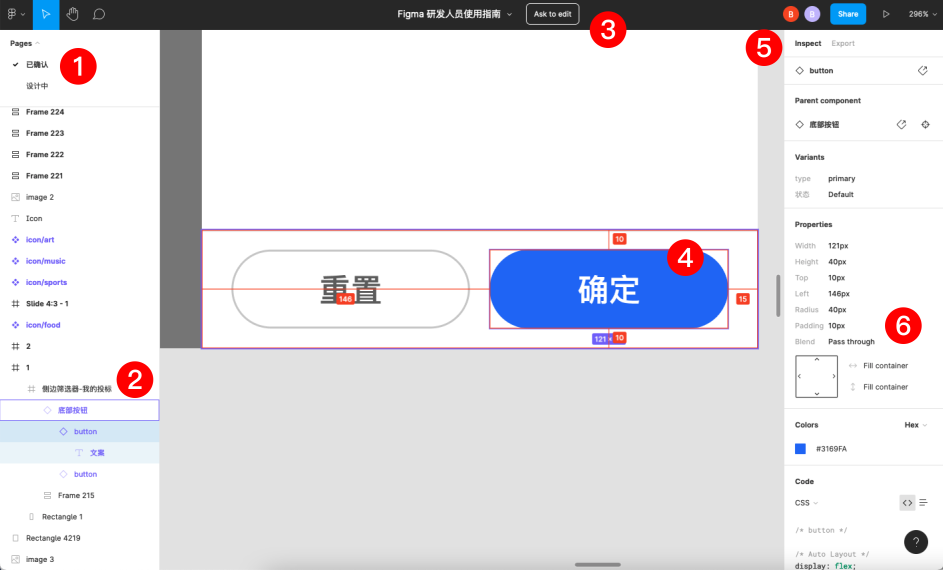Select the frame layer named 1

pyautogui.click(x=79, y=367)
